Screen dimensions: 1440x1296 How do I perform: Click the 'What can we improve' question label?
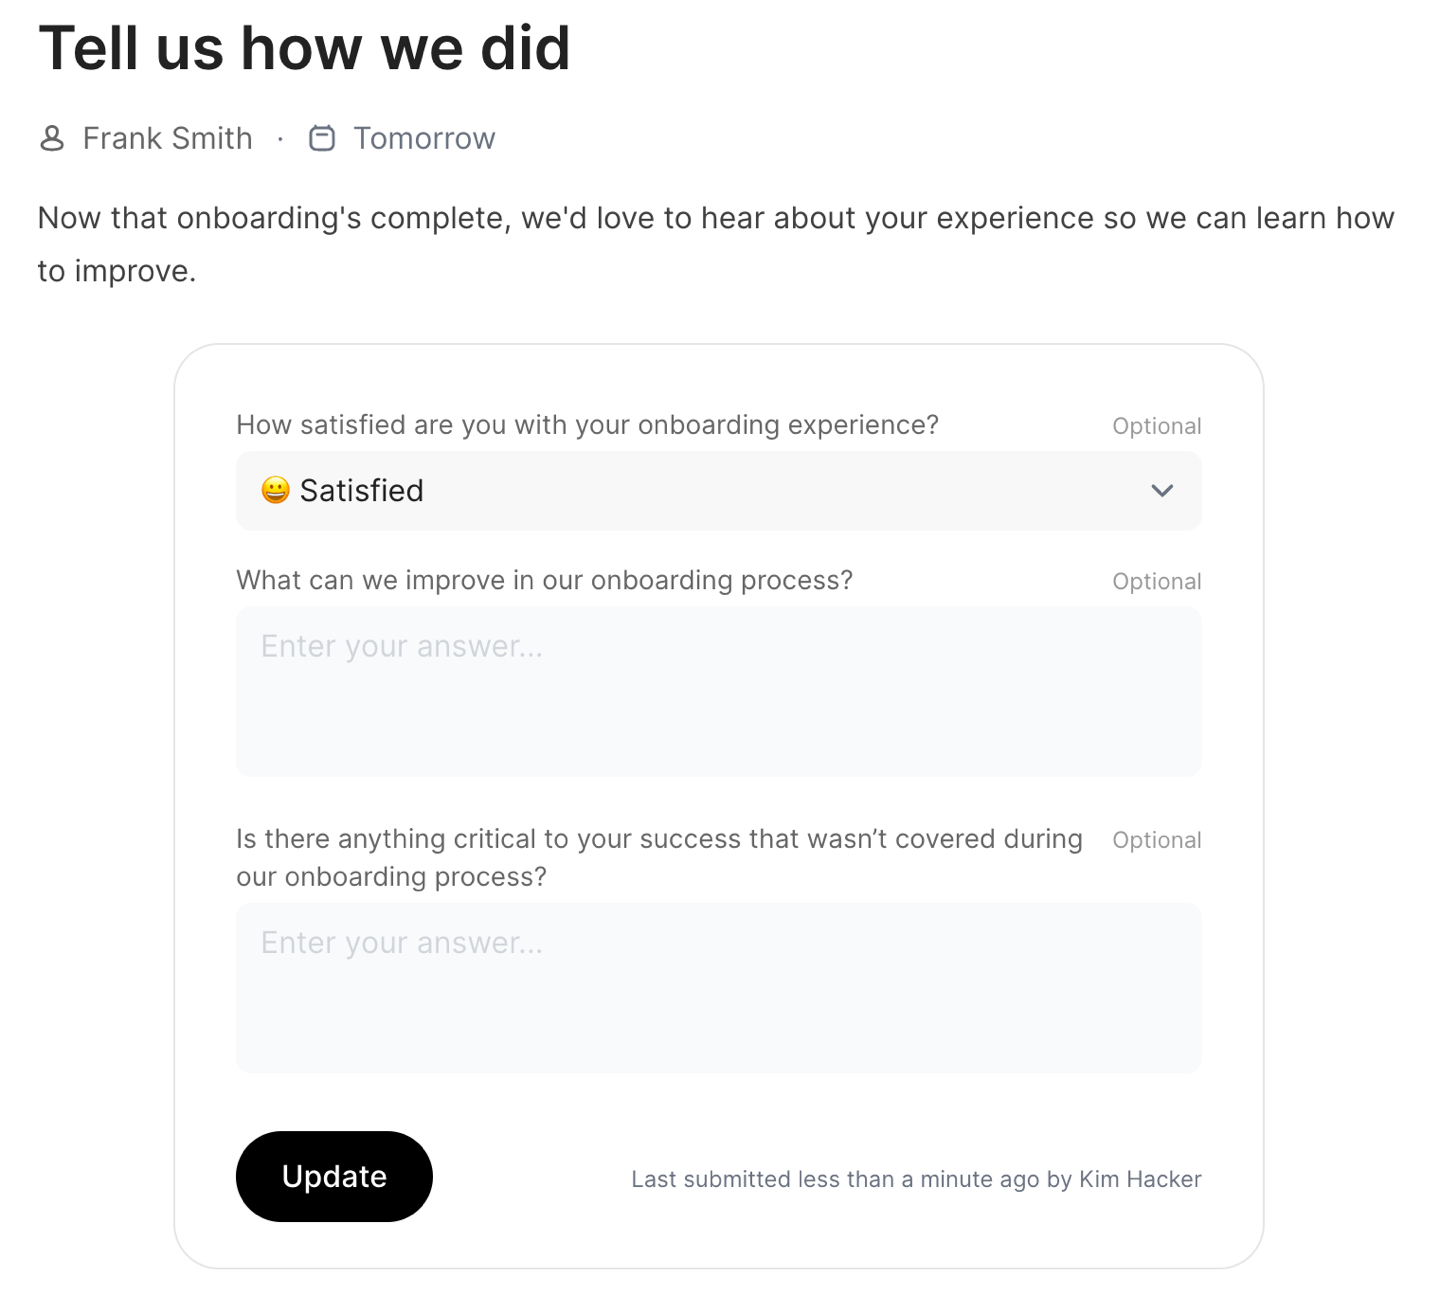point(544,580)
